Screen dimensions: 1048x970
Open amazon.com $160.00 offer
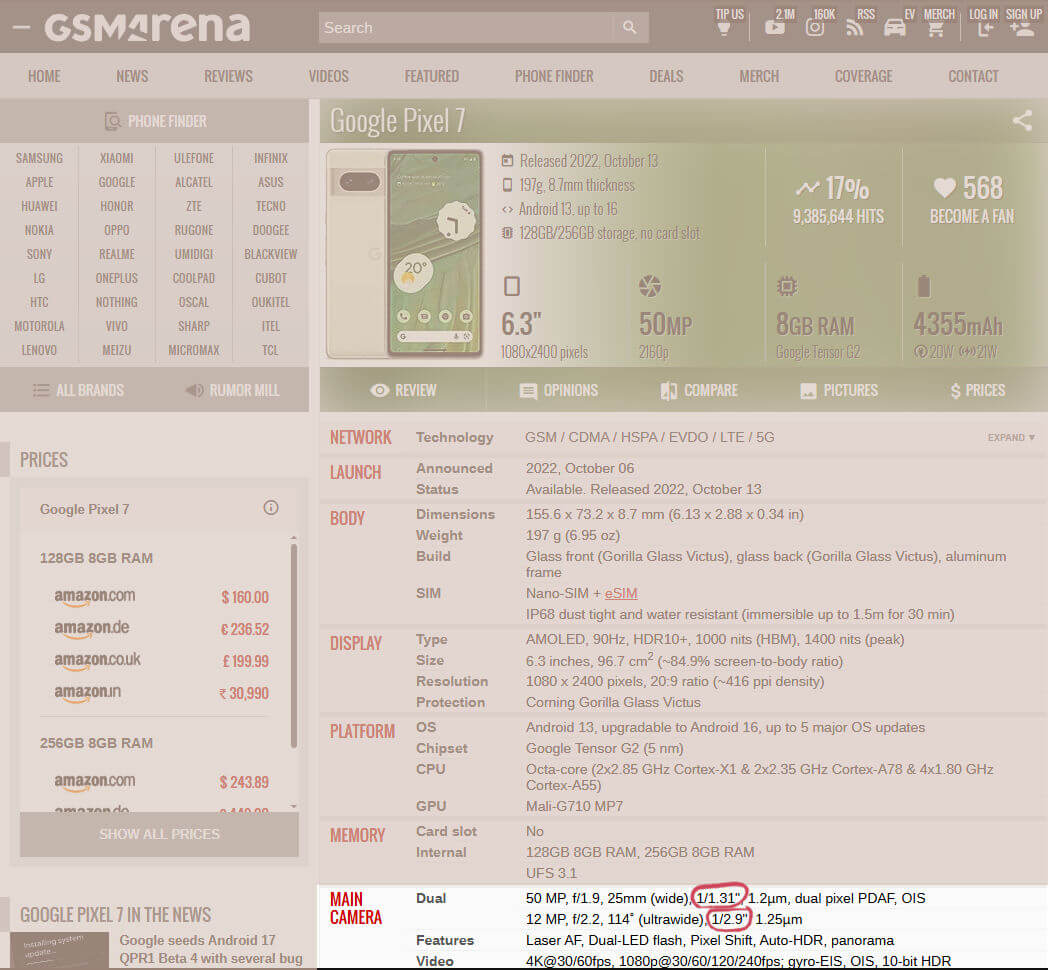162,596
